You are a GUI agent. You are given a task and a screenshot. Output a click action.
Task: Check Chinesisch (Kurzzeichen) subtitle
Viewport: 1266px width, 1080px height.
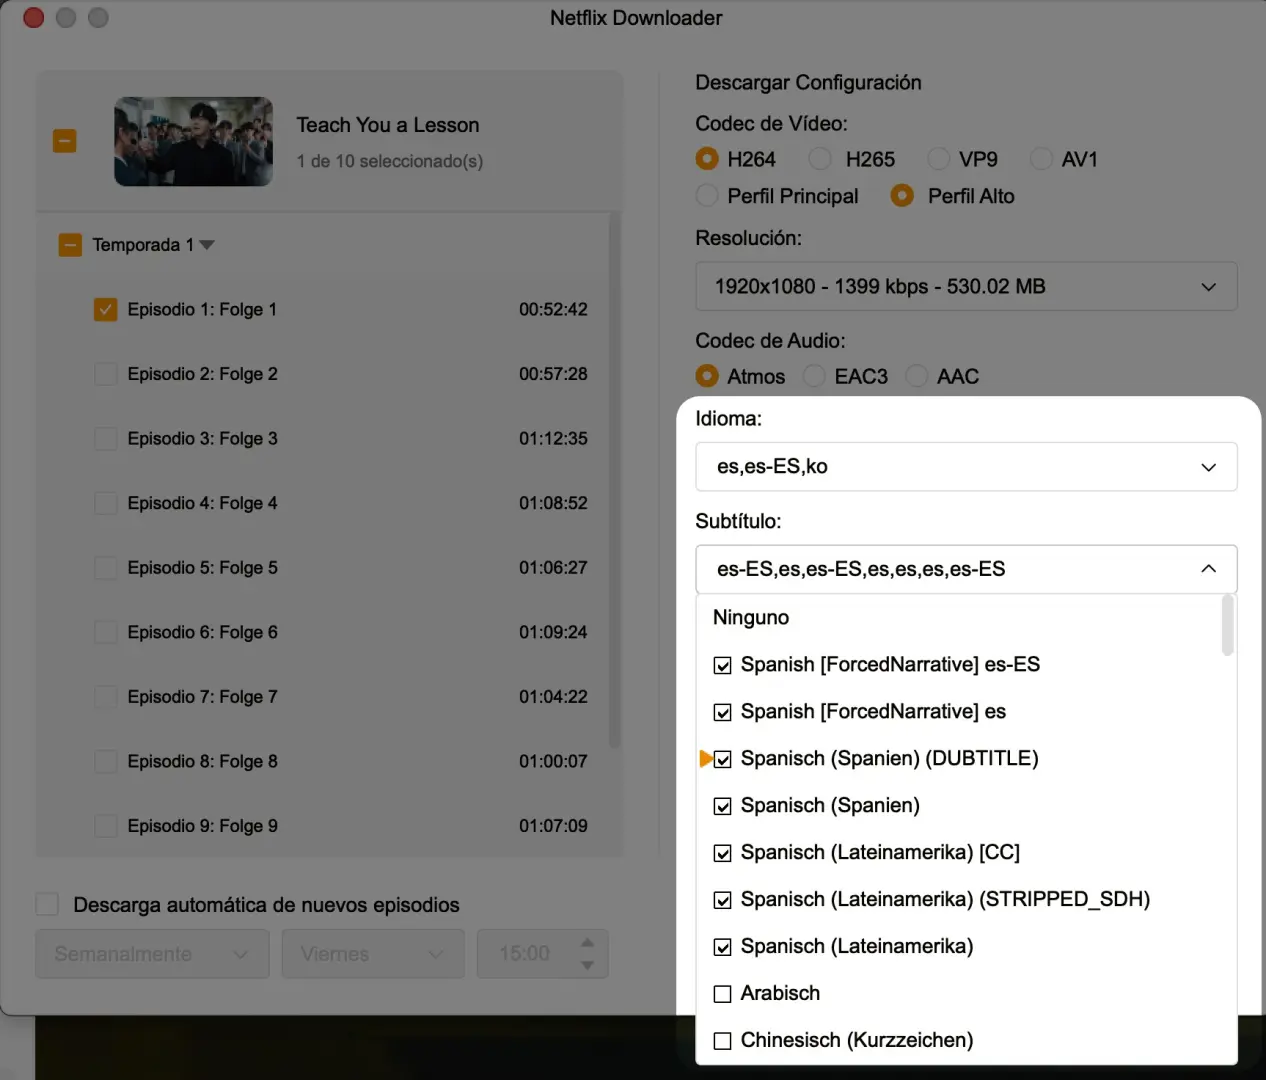tap(723, 1041)
